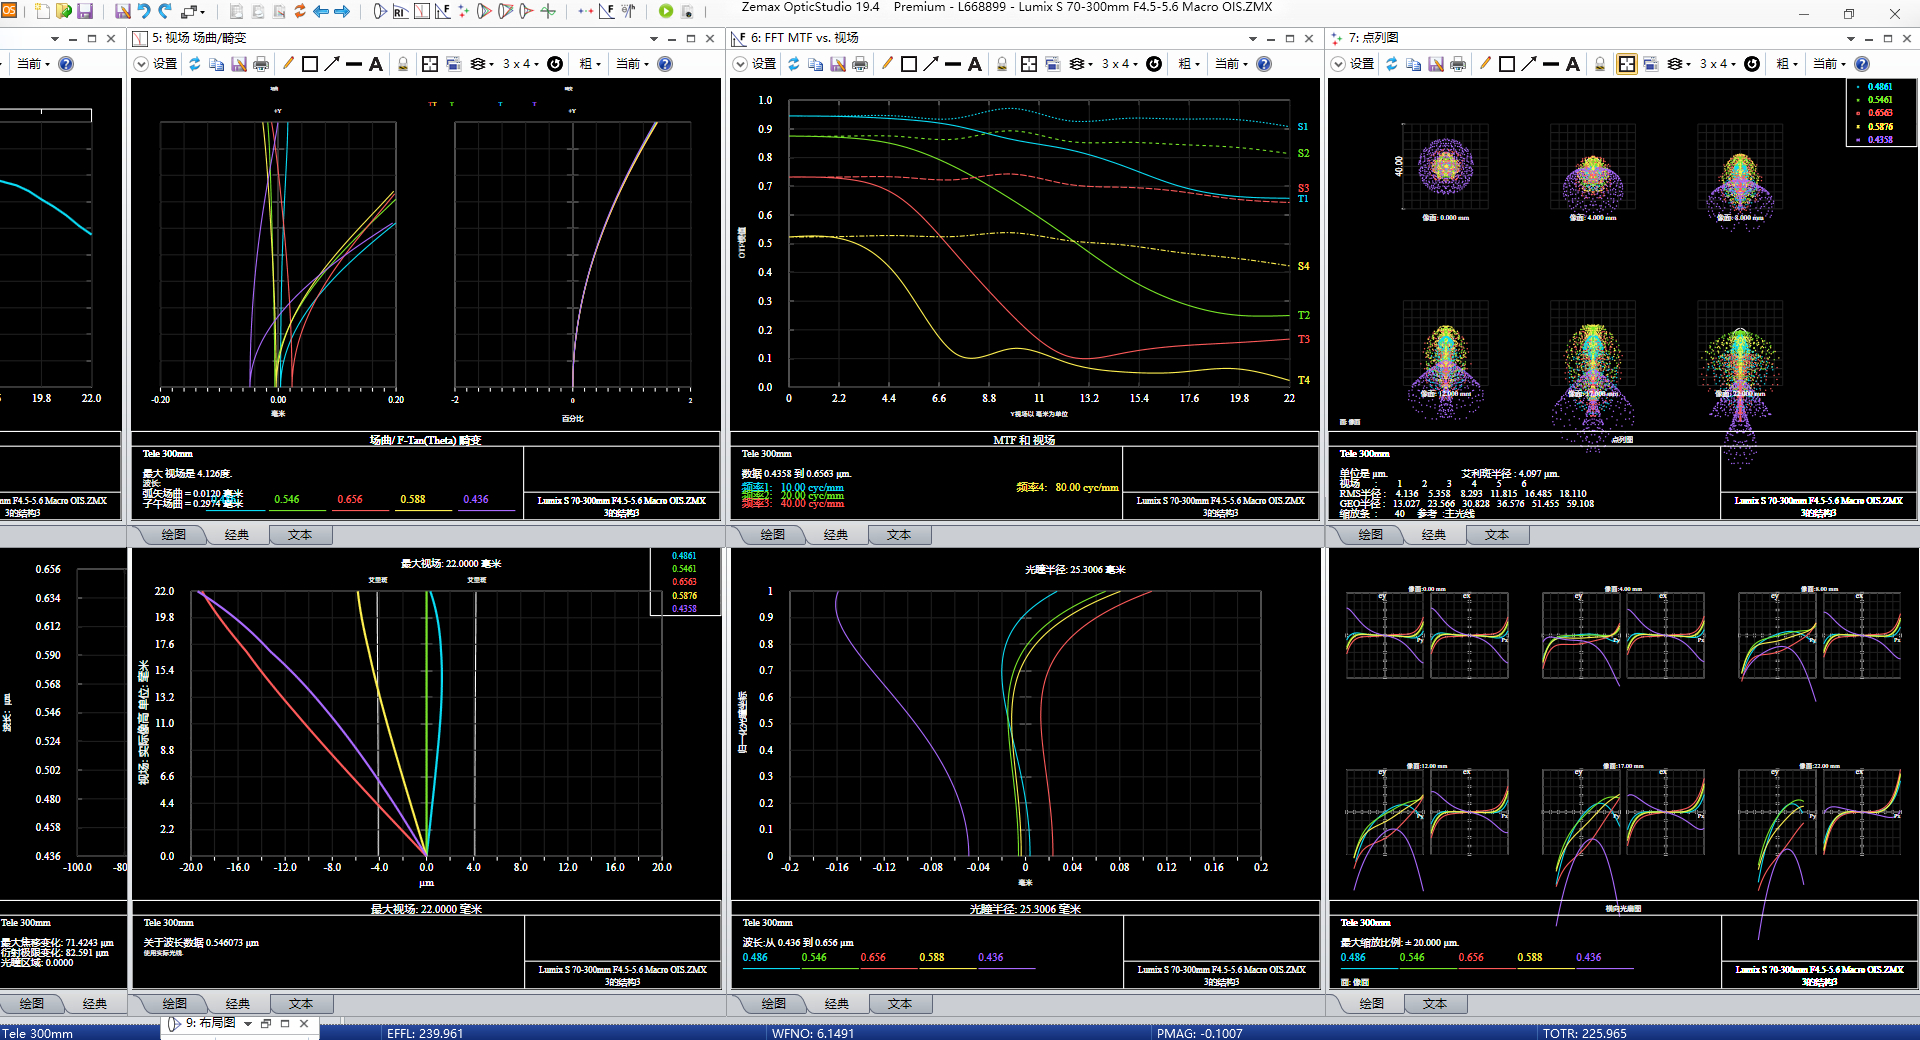Image resolution: width=1920 pixels, height=1040 pixels.
Task: Click EFFL: 239.961 in the status bar
Action: 425,1033
